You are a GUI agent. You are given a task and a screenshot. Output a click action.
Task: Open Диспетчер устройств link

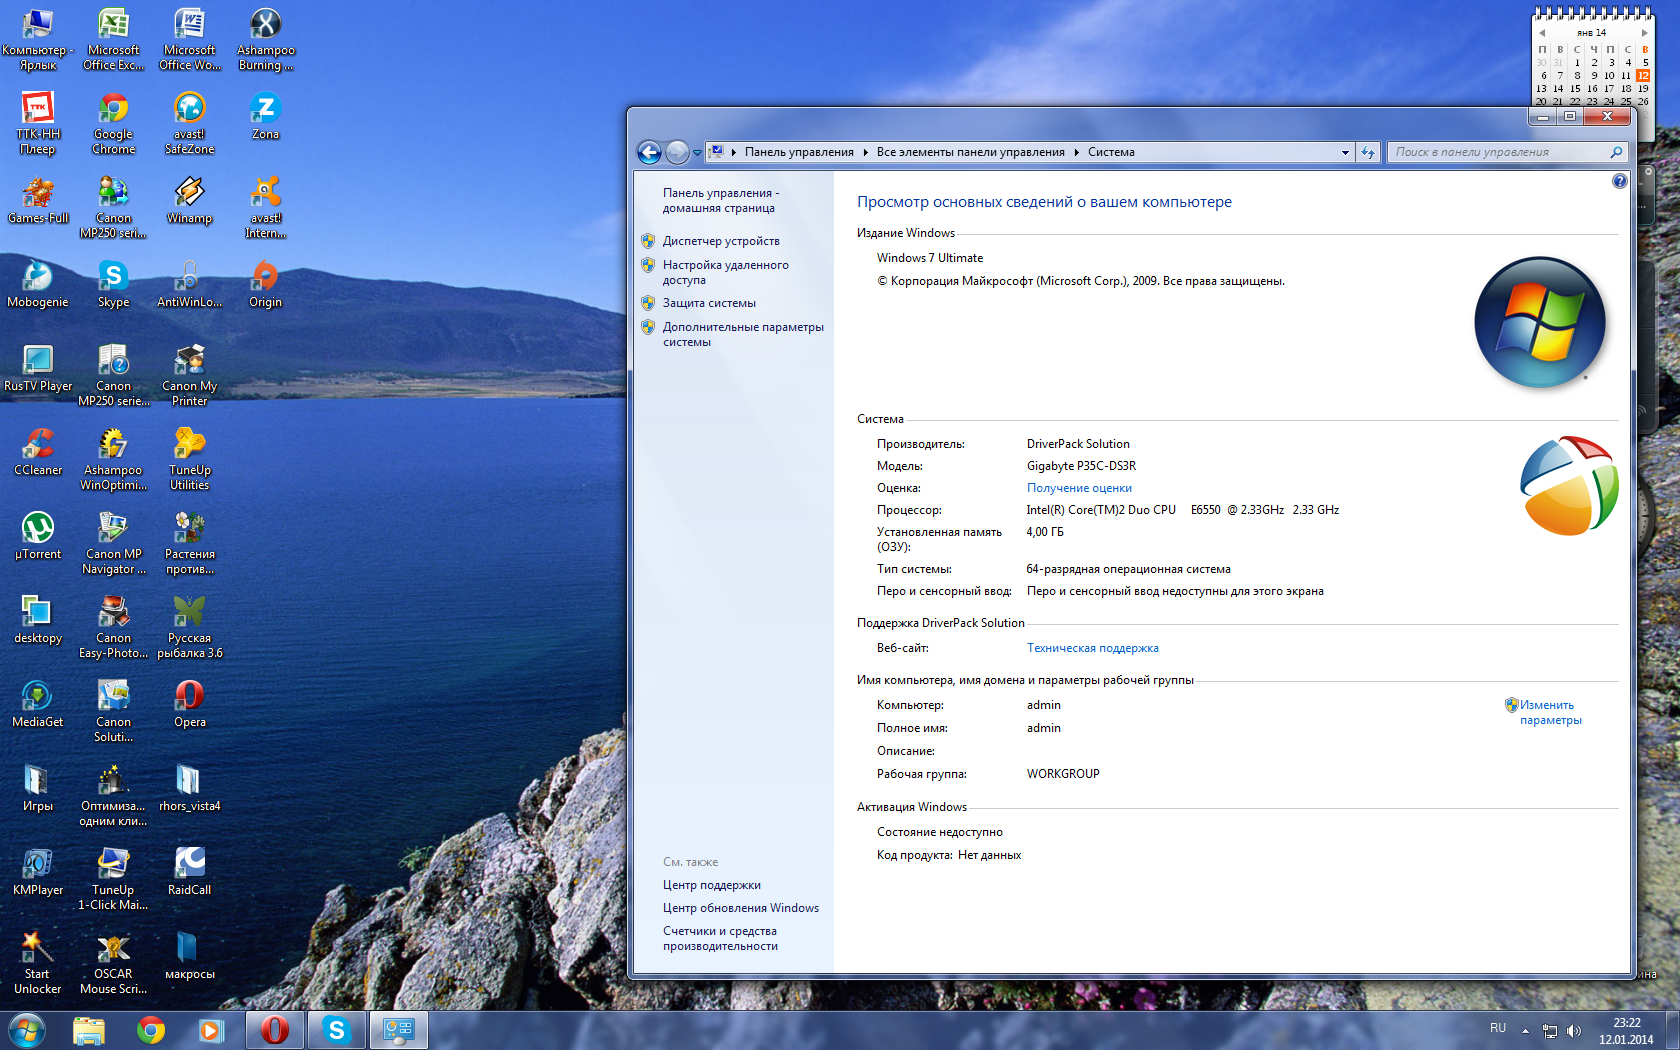coord(721,241)
